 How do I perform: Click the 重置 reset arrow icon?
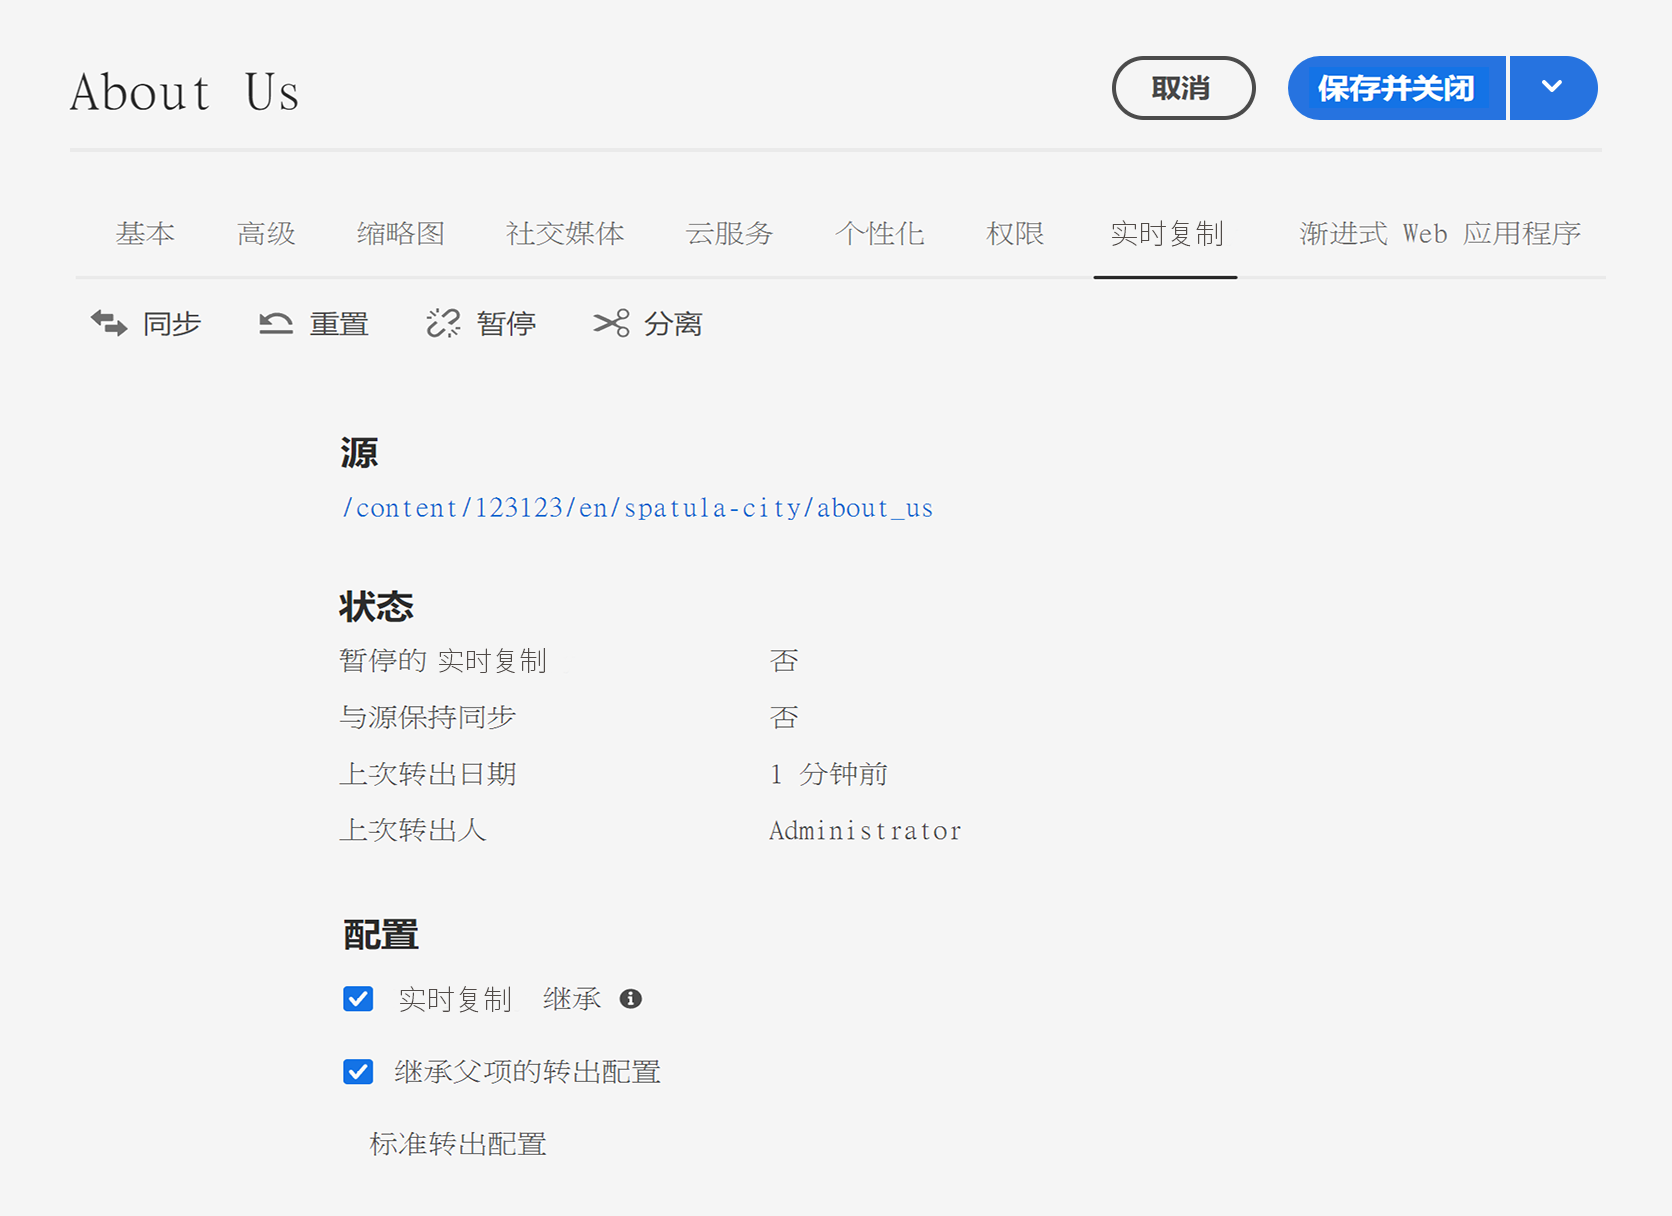coord(276,323)
